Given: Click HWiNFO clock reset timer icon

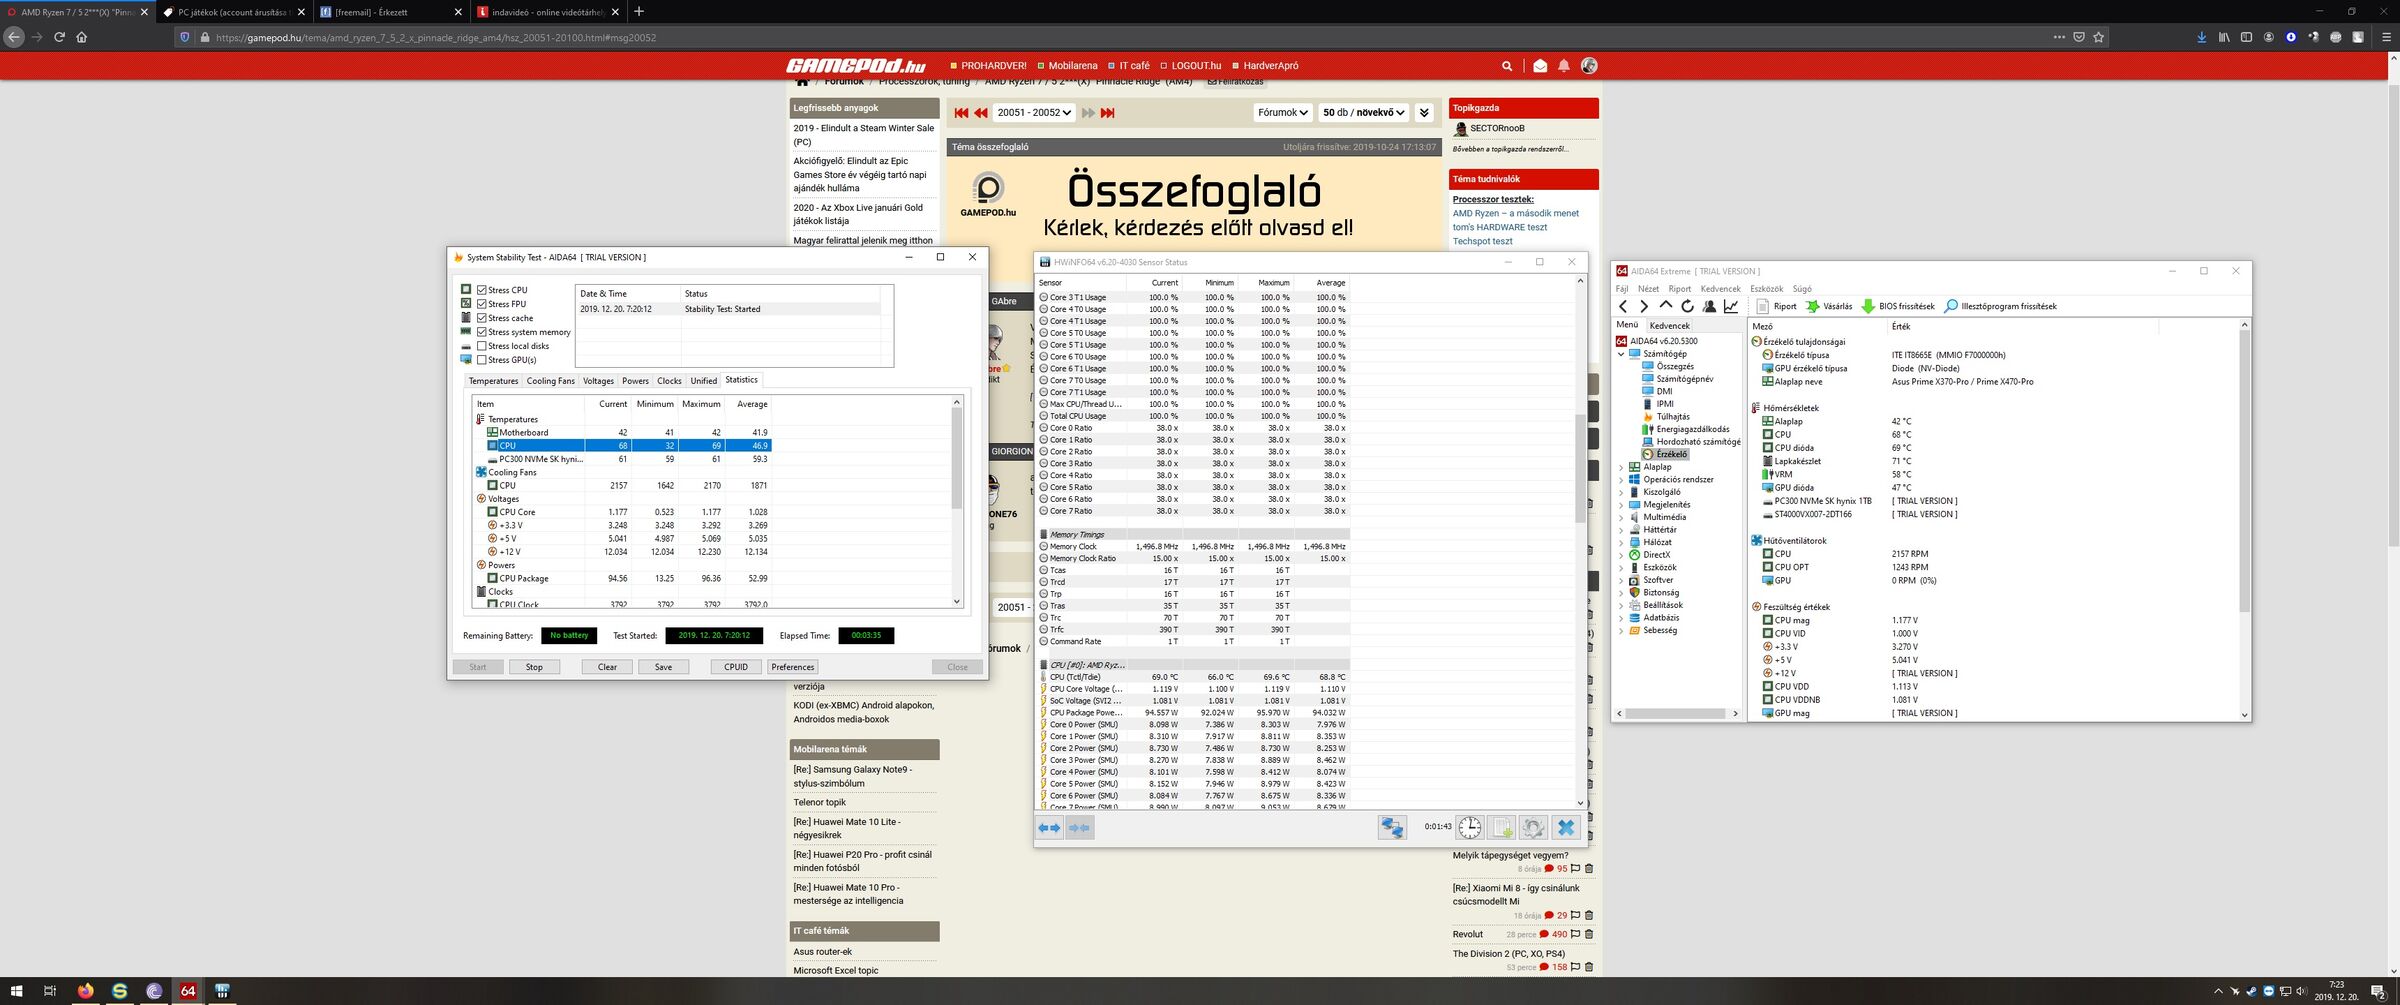Looking at the screenshot, I should tap(1469, 828).
